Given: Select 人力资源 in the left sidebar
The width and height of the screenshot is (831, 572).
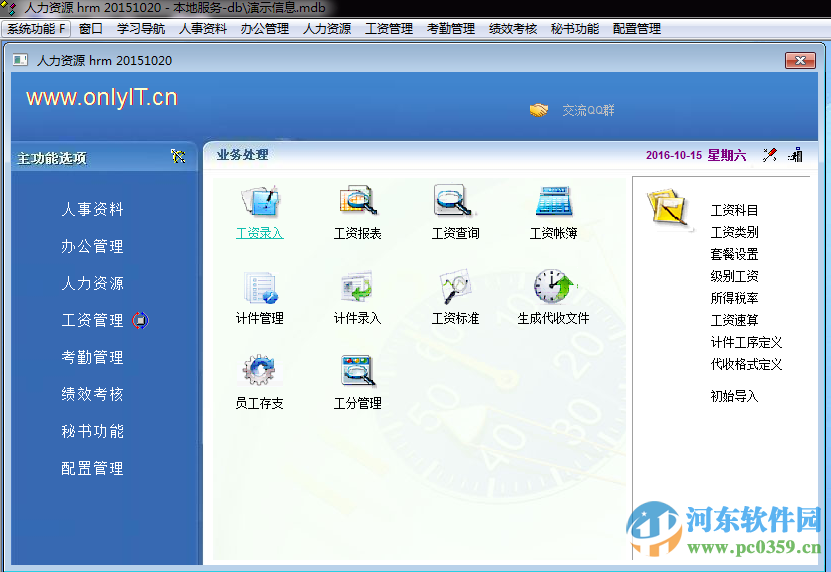Looking at the screenshot, I should [x=93, y=283].
